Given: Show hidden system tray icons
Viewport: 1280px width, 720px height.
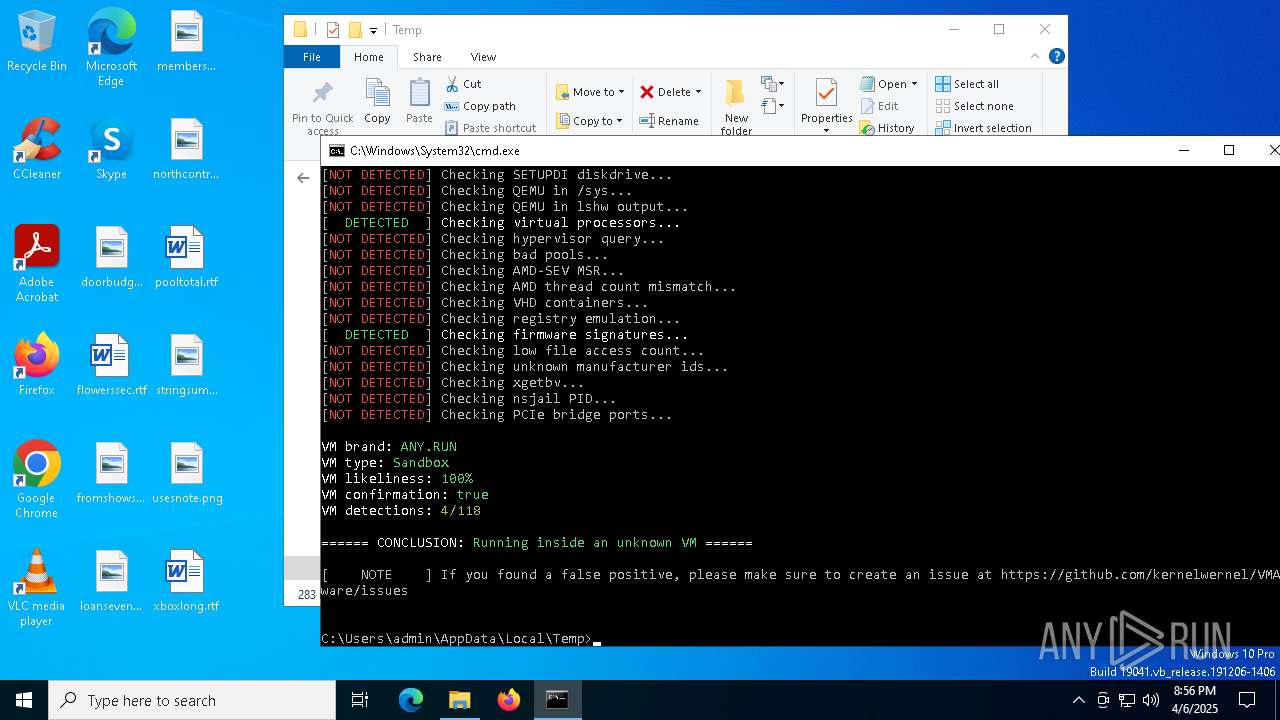Looking at the screenshot, I should [x=1078, y=700].
